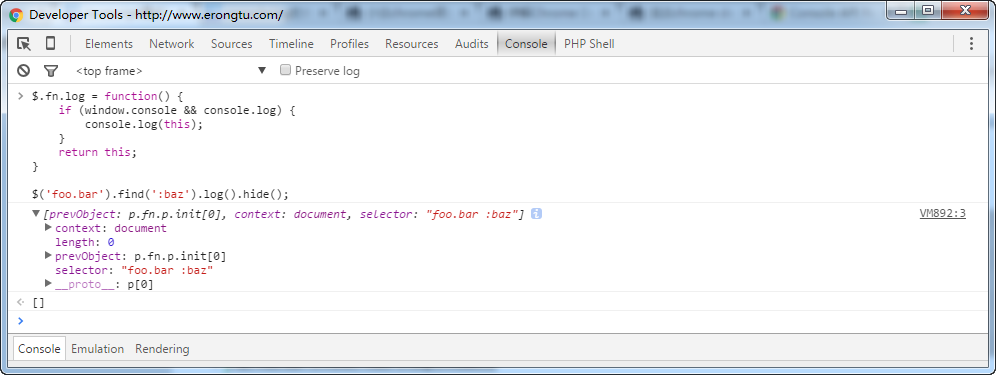This screenshot has height=375, width=996.
Task: Switch to the Elements tab
Action: [109, 44]
